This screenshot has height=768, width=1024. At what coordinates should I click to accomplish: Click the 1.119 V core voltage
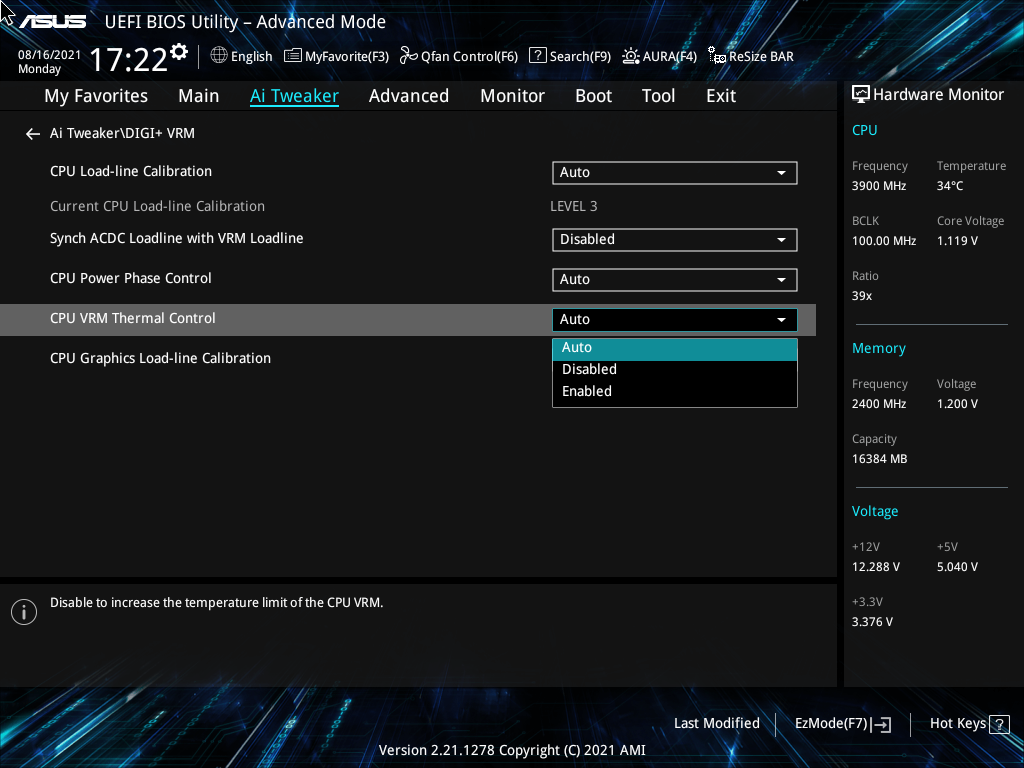(x=957, y=241)
